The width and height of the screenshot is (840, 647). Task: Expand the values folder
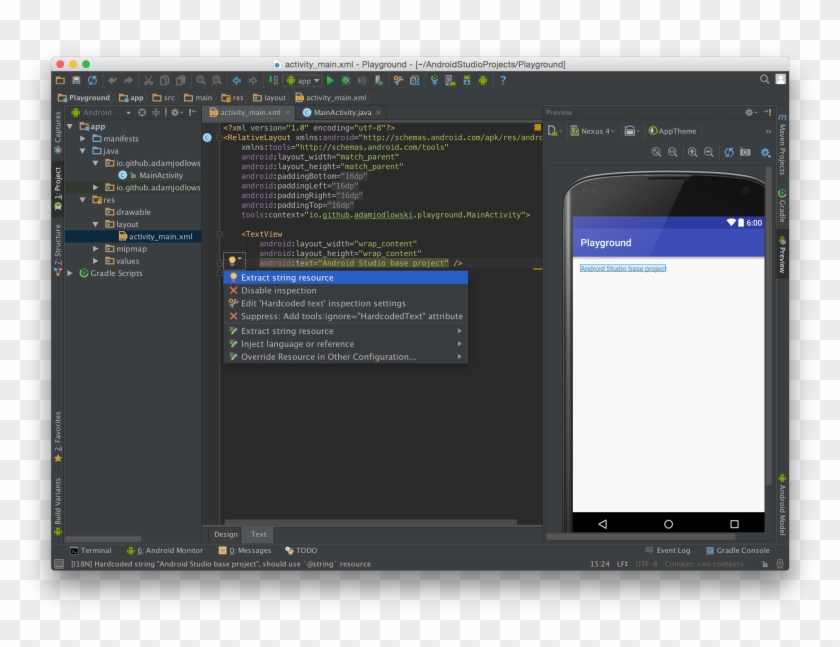[x=95, y=261]
